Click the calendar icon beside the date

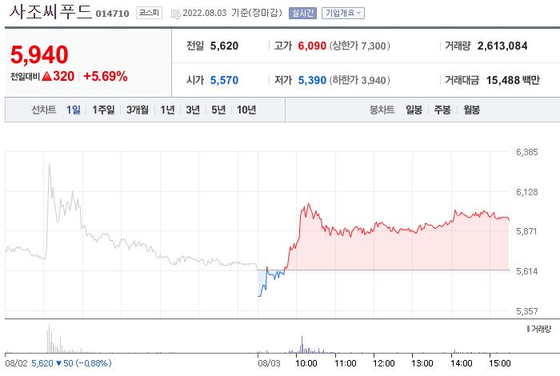click(x=175, y=14)
